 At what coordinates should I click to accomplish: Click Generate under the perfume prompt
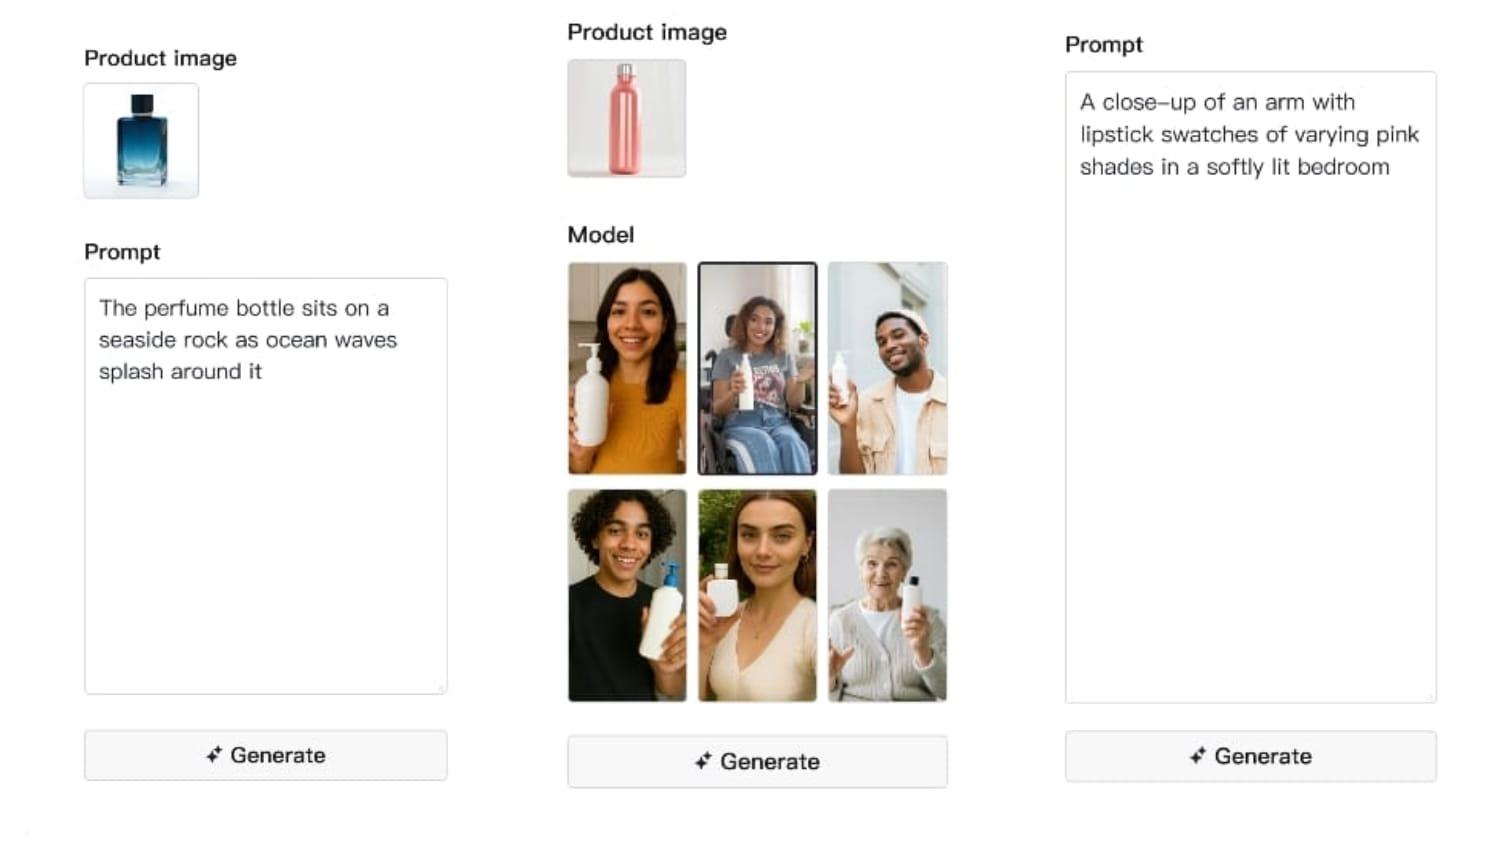pyautogui.click(x=265, y=755)
